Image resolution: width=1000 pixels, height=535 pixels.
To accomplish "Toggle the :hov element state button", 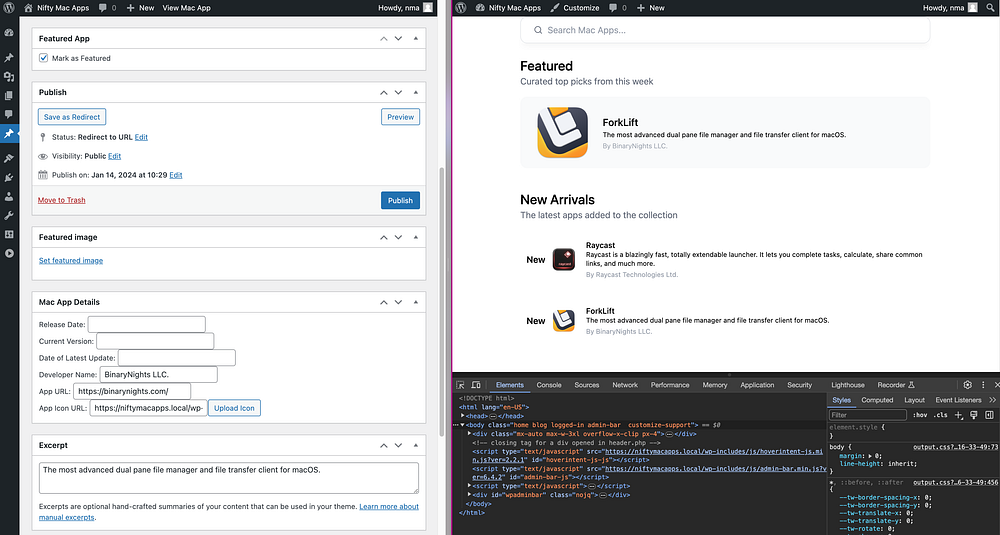I will click(920, 415).
